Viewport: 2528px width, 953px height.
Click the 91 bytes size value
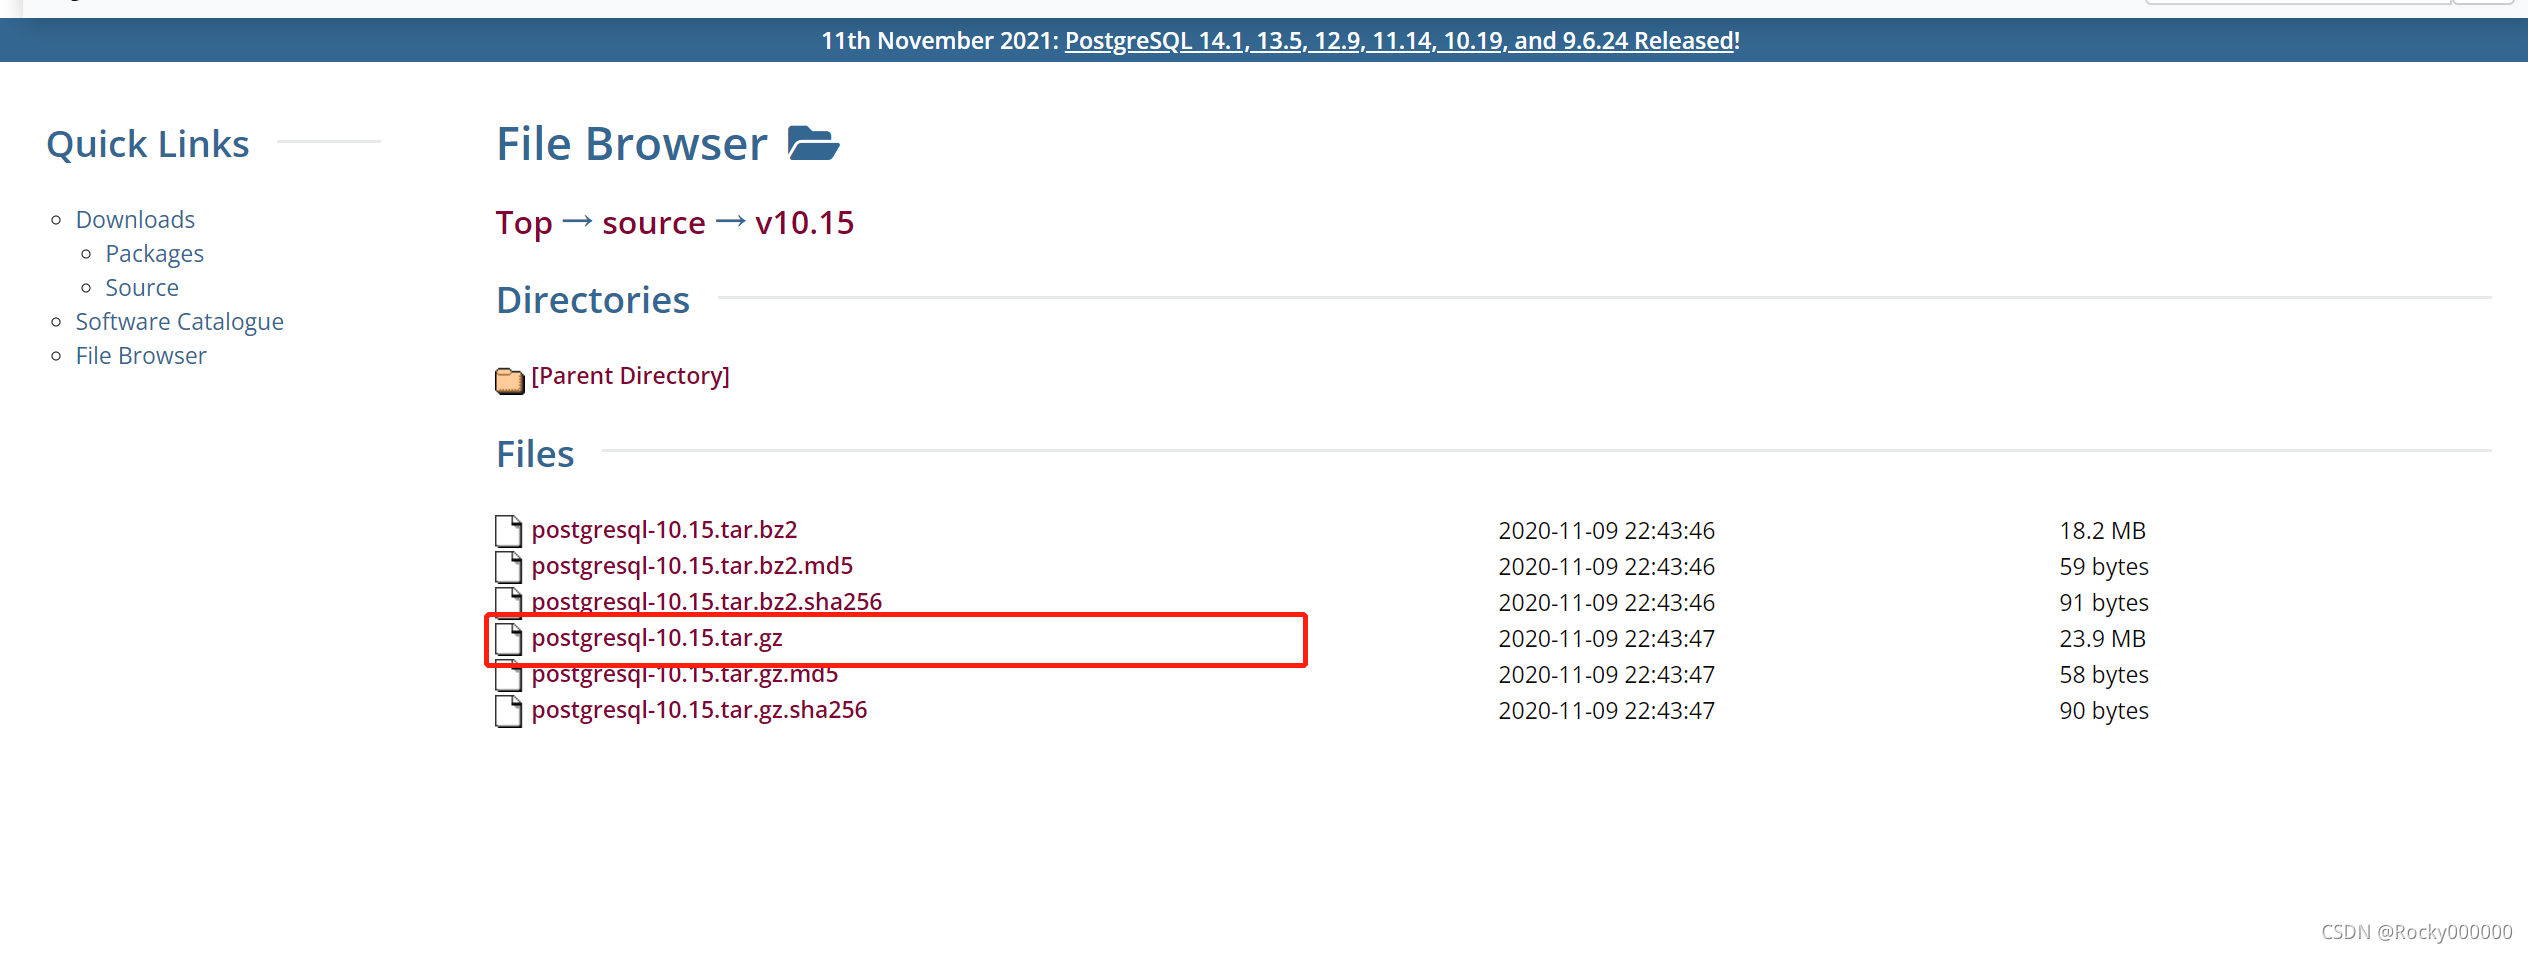pos(2104,603)
